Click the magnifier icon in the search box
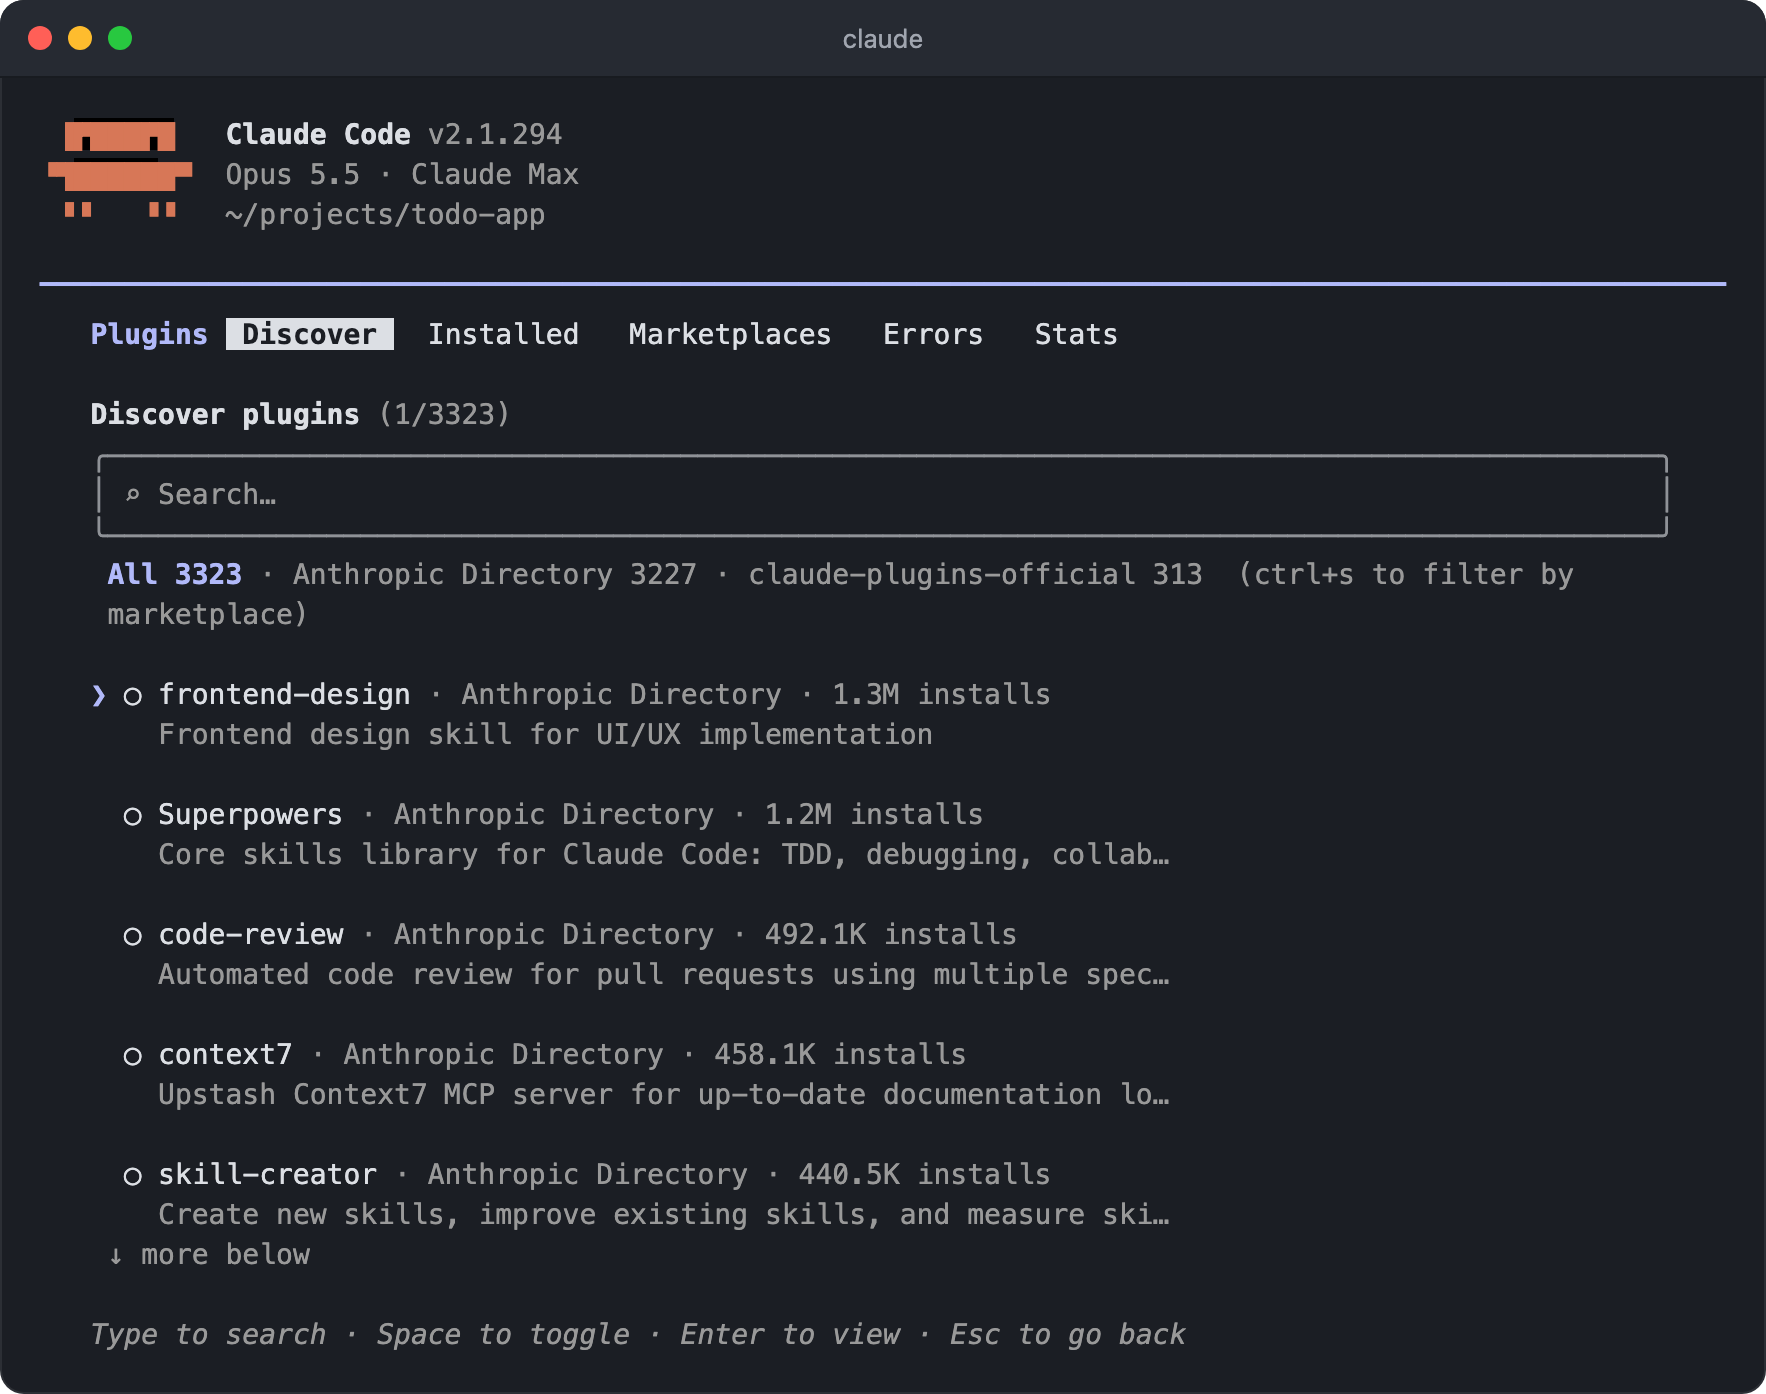Viewport: 1766px width, 1394px height. (132, 494)
